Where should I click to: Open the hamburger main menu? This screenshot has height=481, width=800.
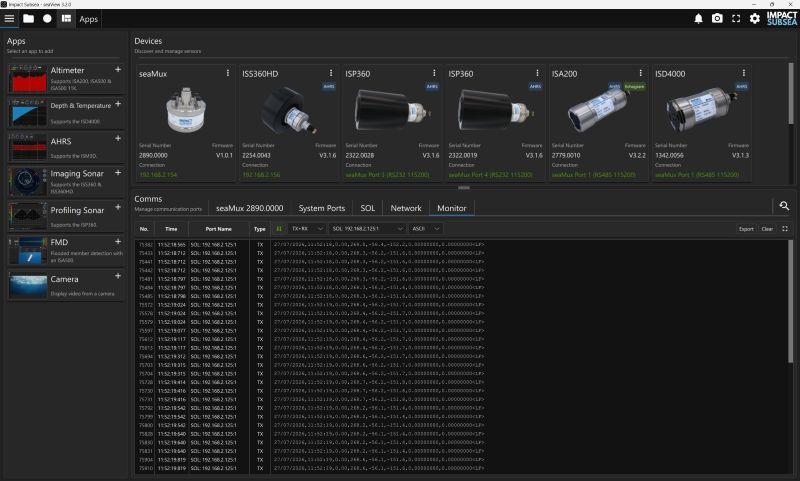point(9,19)
